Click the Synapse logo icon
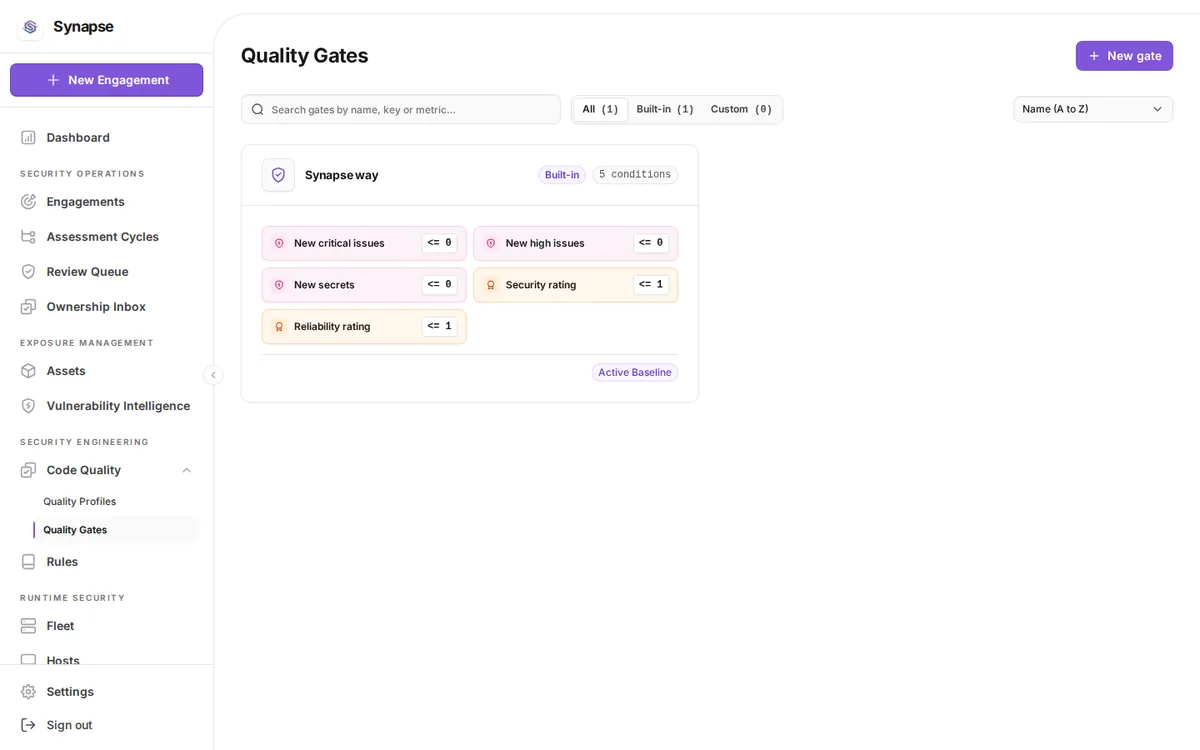1200x750 pixels. pyautogui.click(x=30, y=27)
